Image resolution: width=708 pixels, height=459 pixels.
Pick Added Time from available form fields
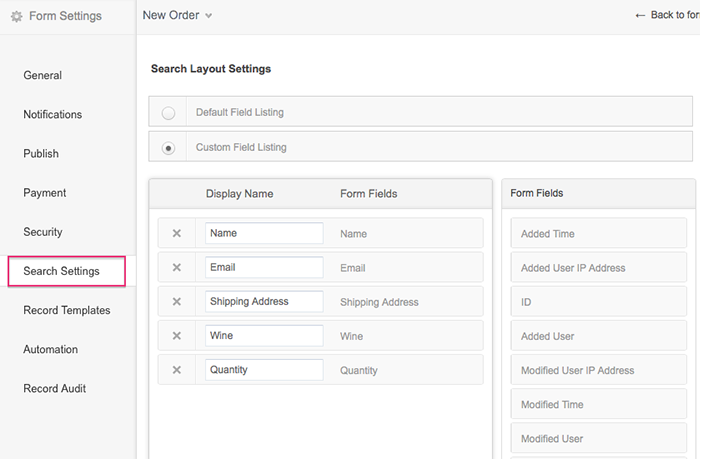point(598,234)
